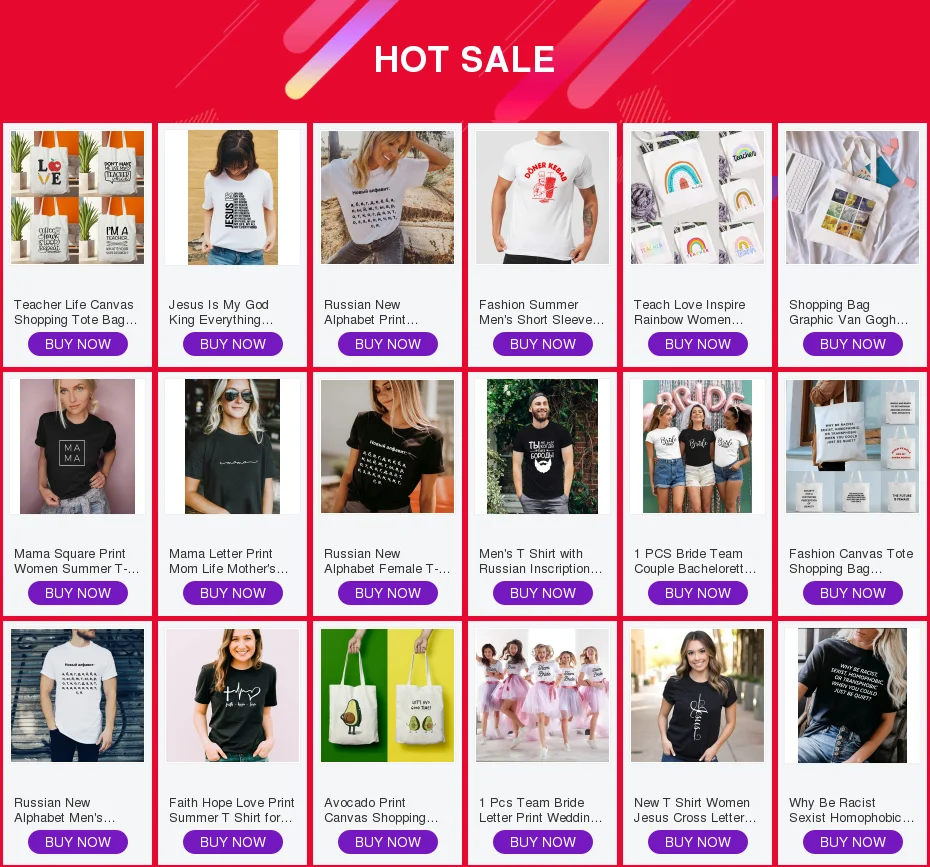The height and width of the screenshot is (867, 930).
Task: Click BUY NOW under Fashion Canvas Tote Shopping Bag
Action: tap(852, 593)
